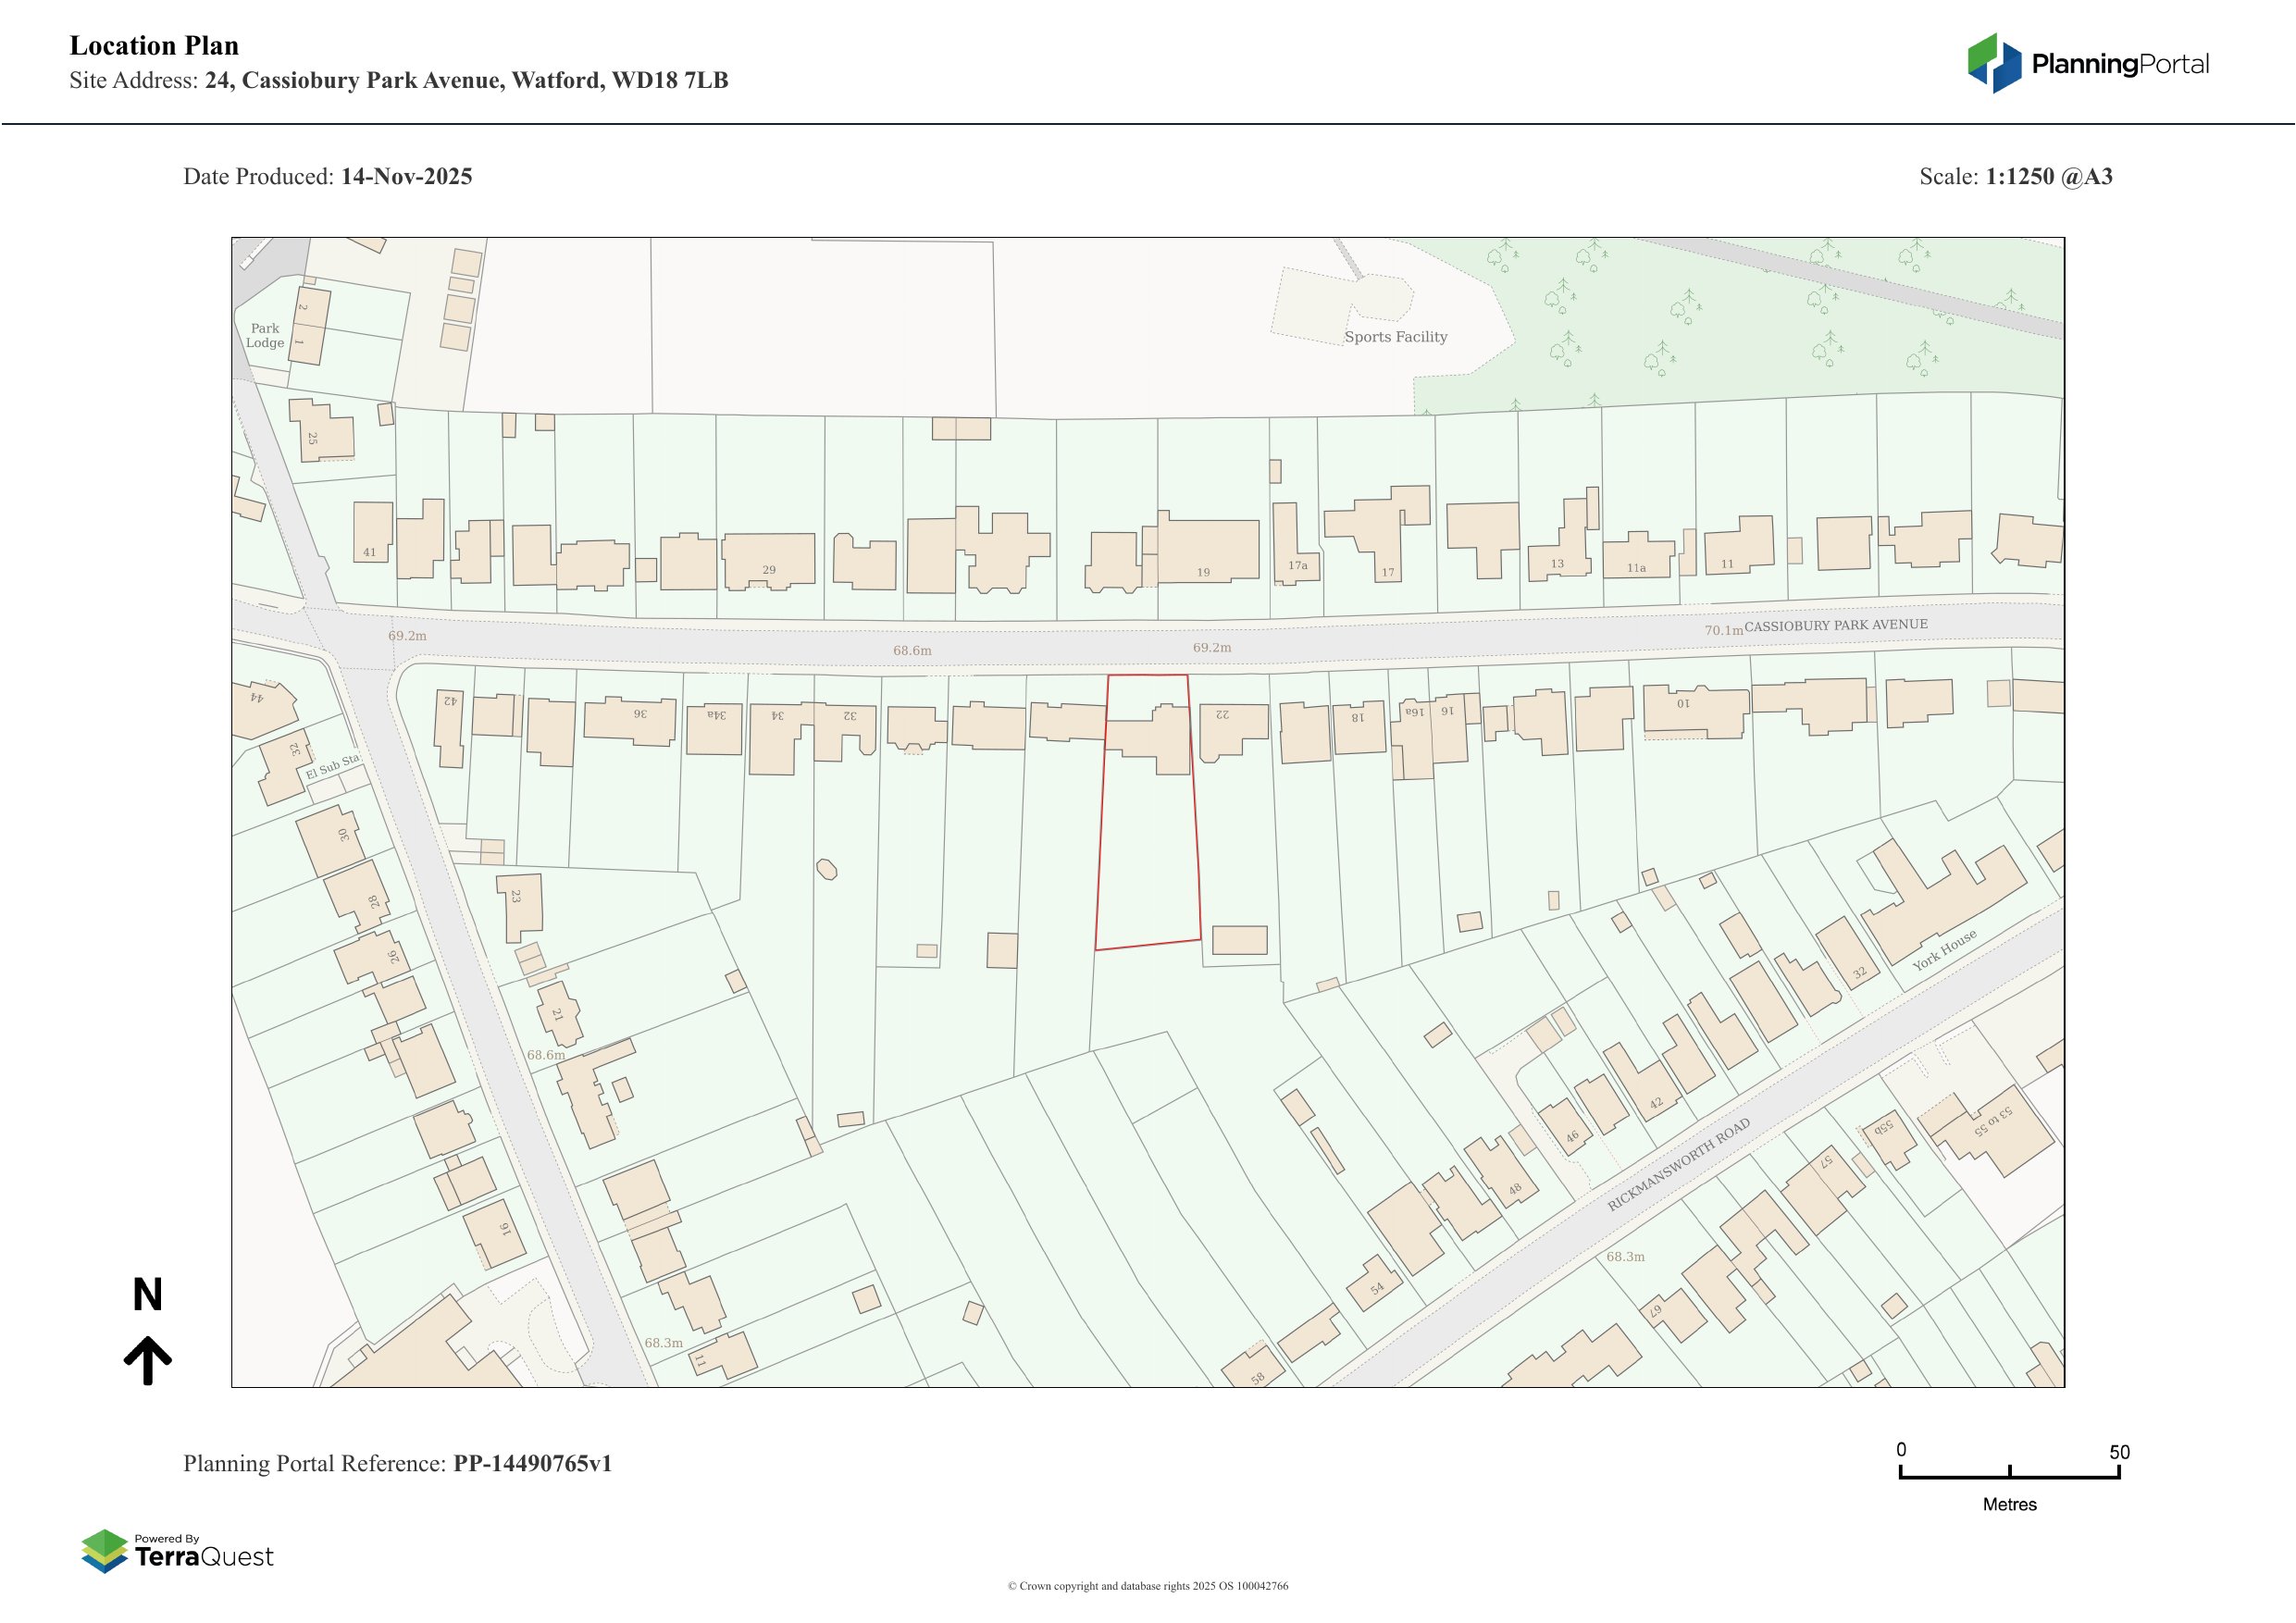Click the Date Produced 14-Nov-2025 text
The height and width of the screenshot is (1623, 2296).
point(327,176)
